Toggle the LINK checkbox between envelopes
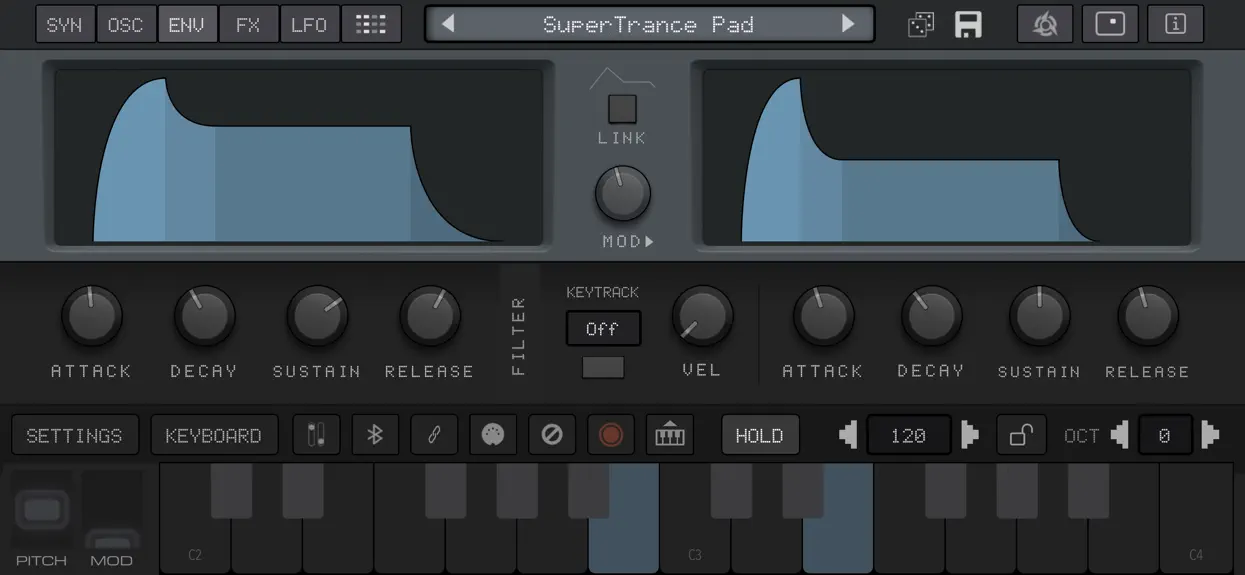Viewport: 1245px width, 575px height. (x=622, y=108)
